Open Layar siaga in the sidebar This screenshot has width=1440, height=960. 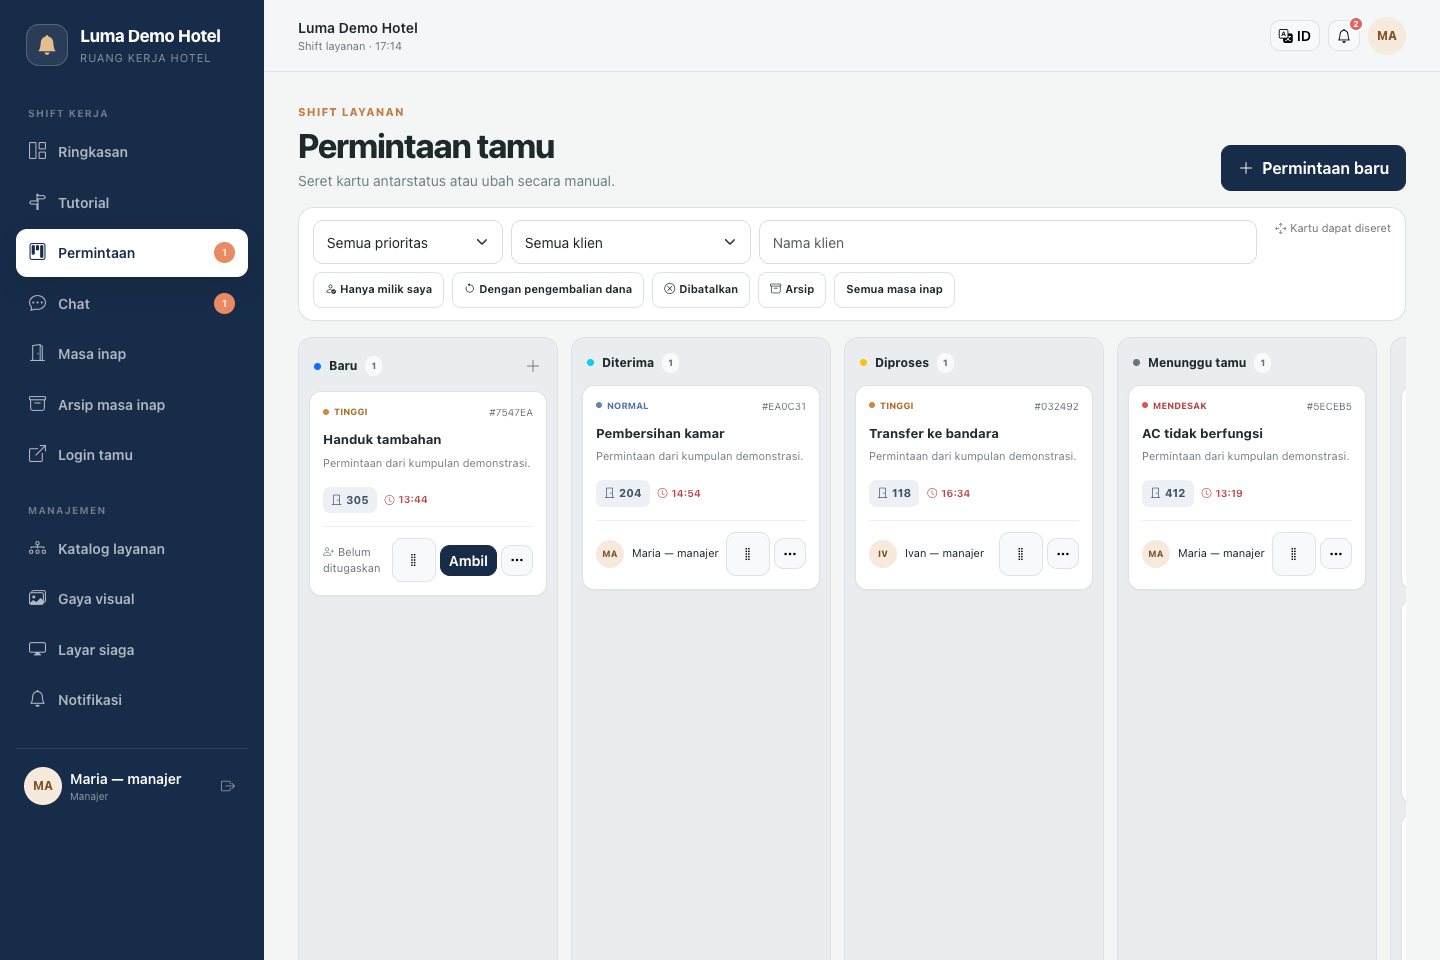pyautogui.click(x=132, y=650)
